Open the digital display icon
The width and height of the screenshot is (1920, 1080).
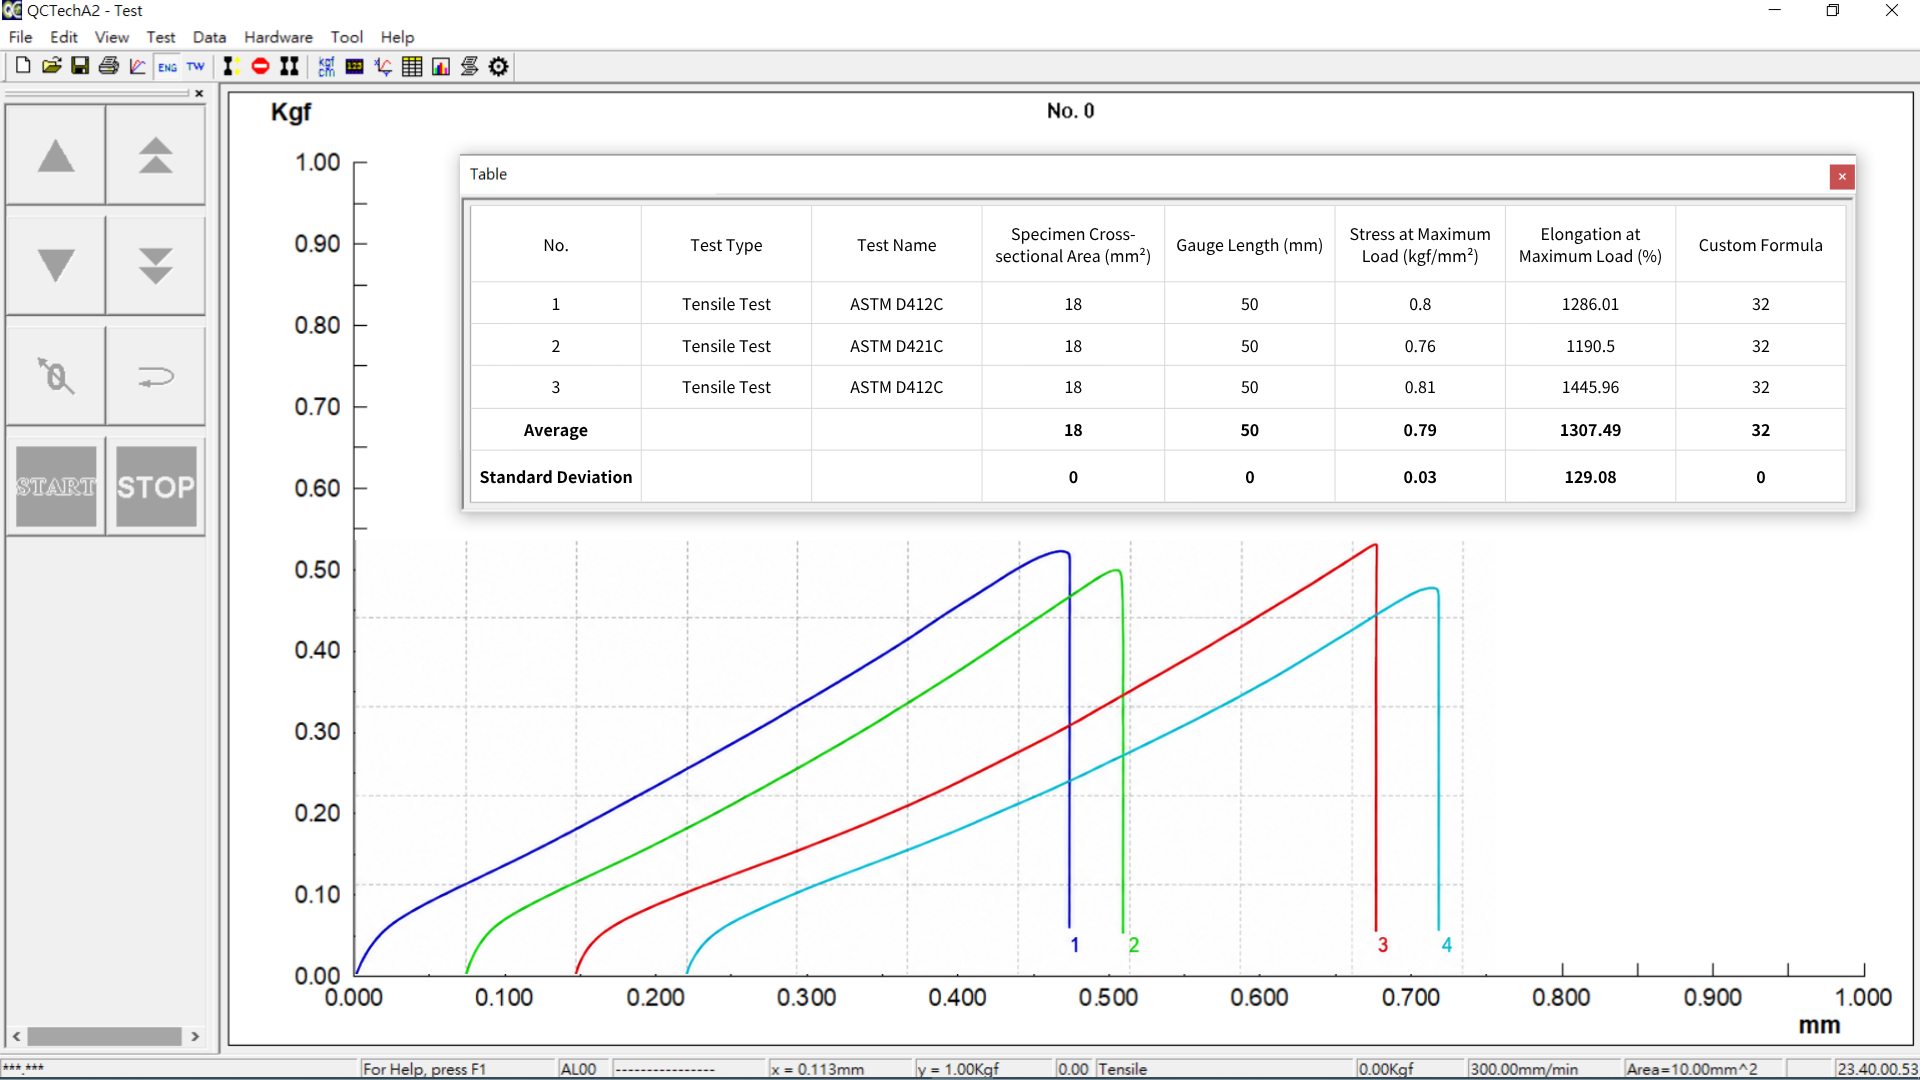coord(354,66)
